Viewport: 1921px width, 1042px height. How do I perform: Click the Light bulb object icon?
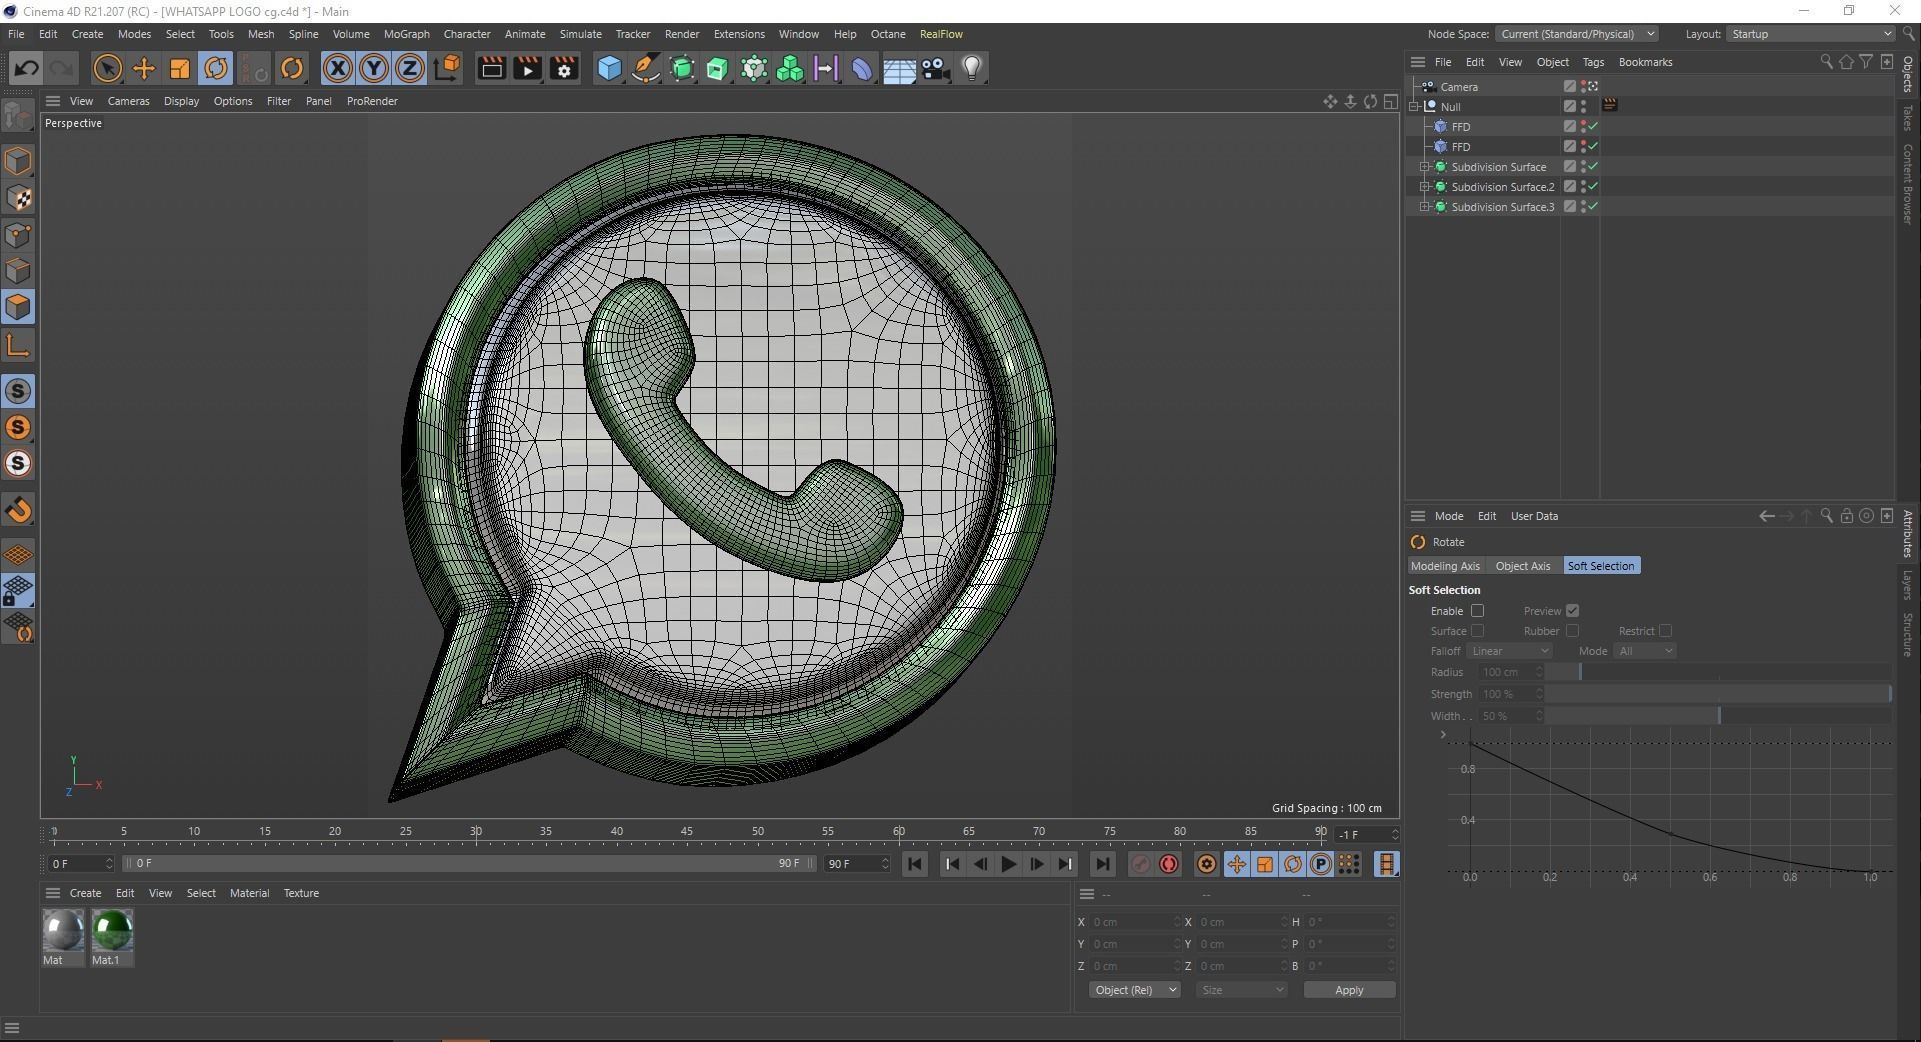(972, 68)
